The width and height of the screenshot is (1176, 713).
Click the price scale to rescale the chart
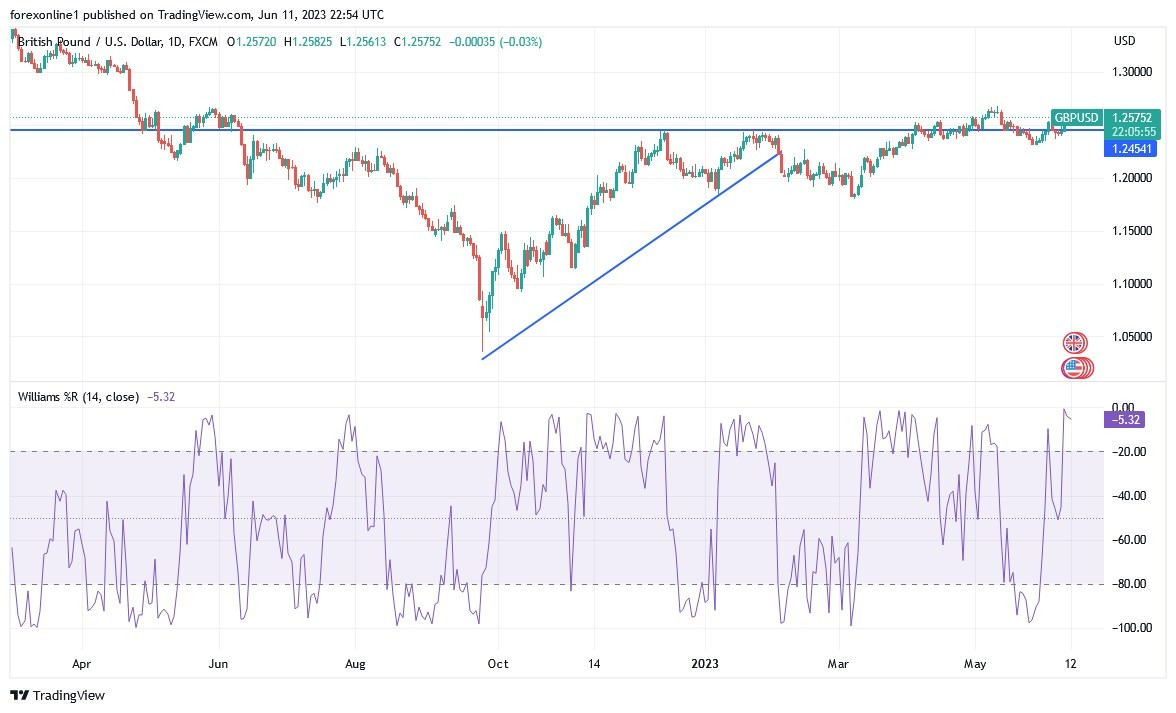click(x=1130, y=250)
